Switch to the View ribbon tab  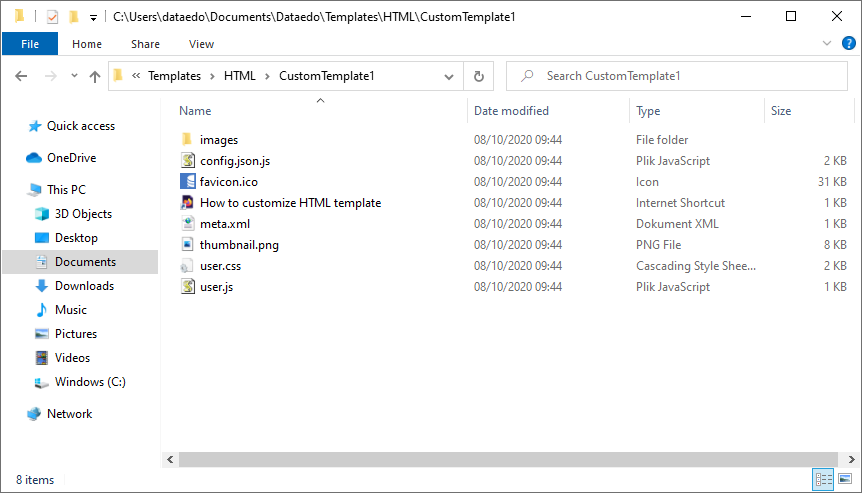(201, 44)
